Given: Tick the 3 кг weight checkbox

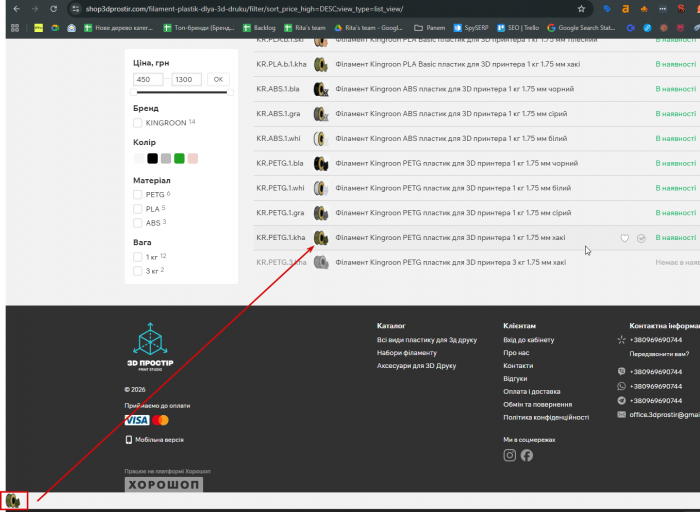Looking at the screenshot, I should 138,271.
